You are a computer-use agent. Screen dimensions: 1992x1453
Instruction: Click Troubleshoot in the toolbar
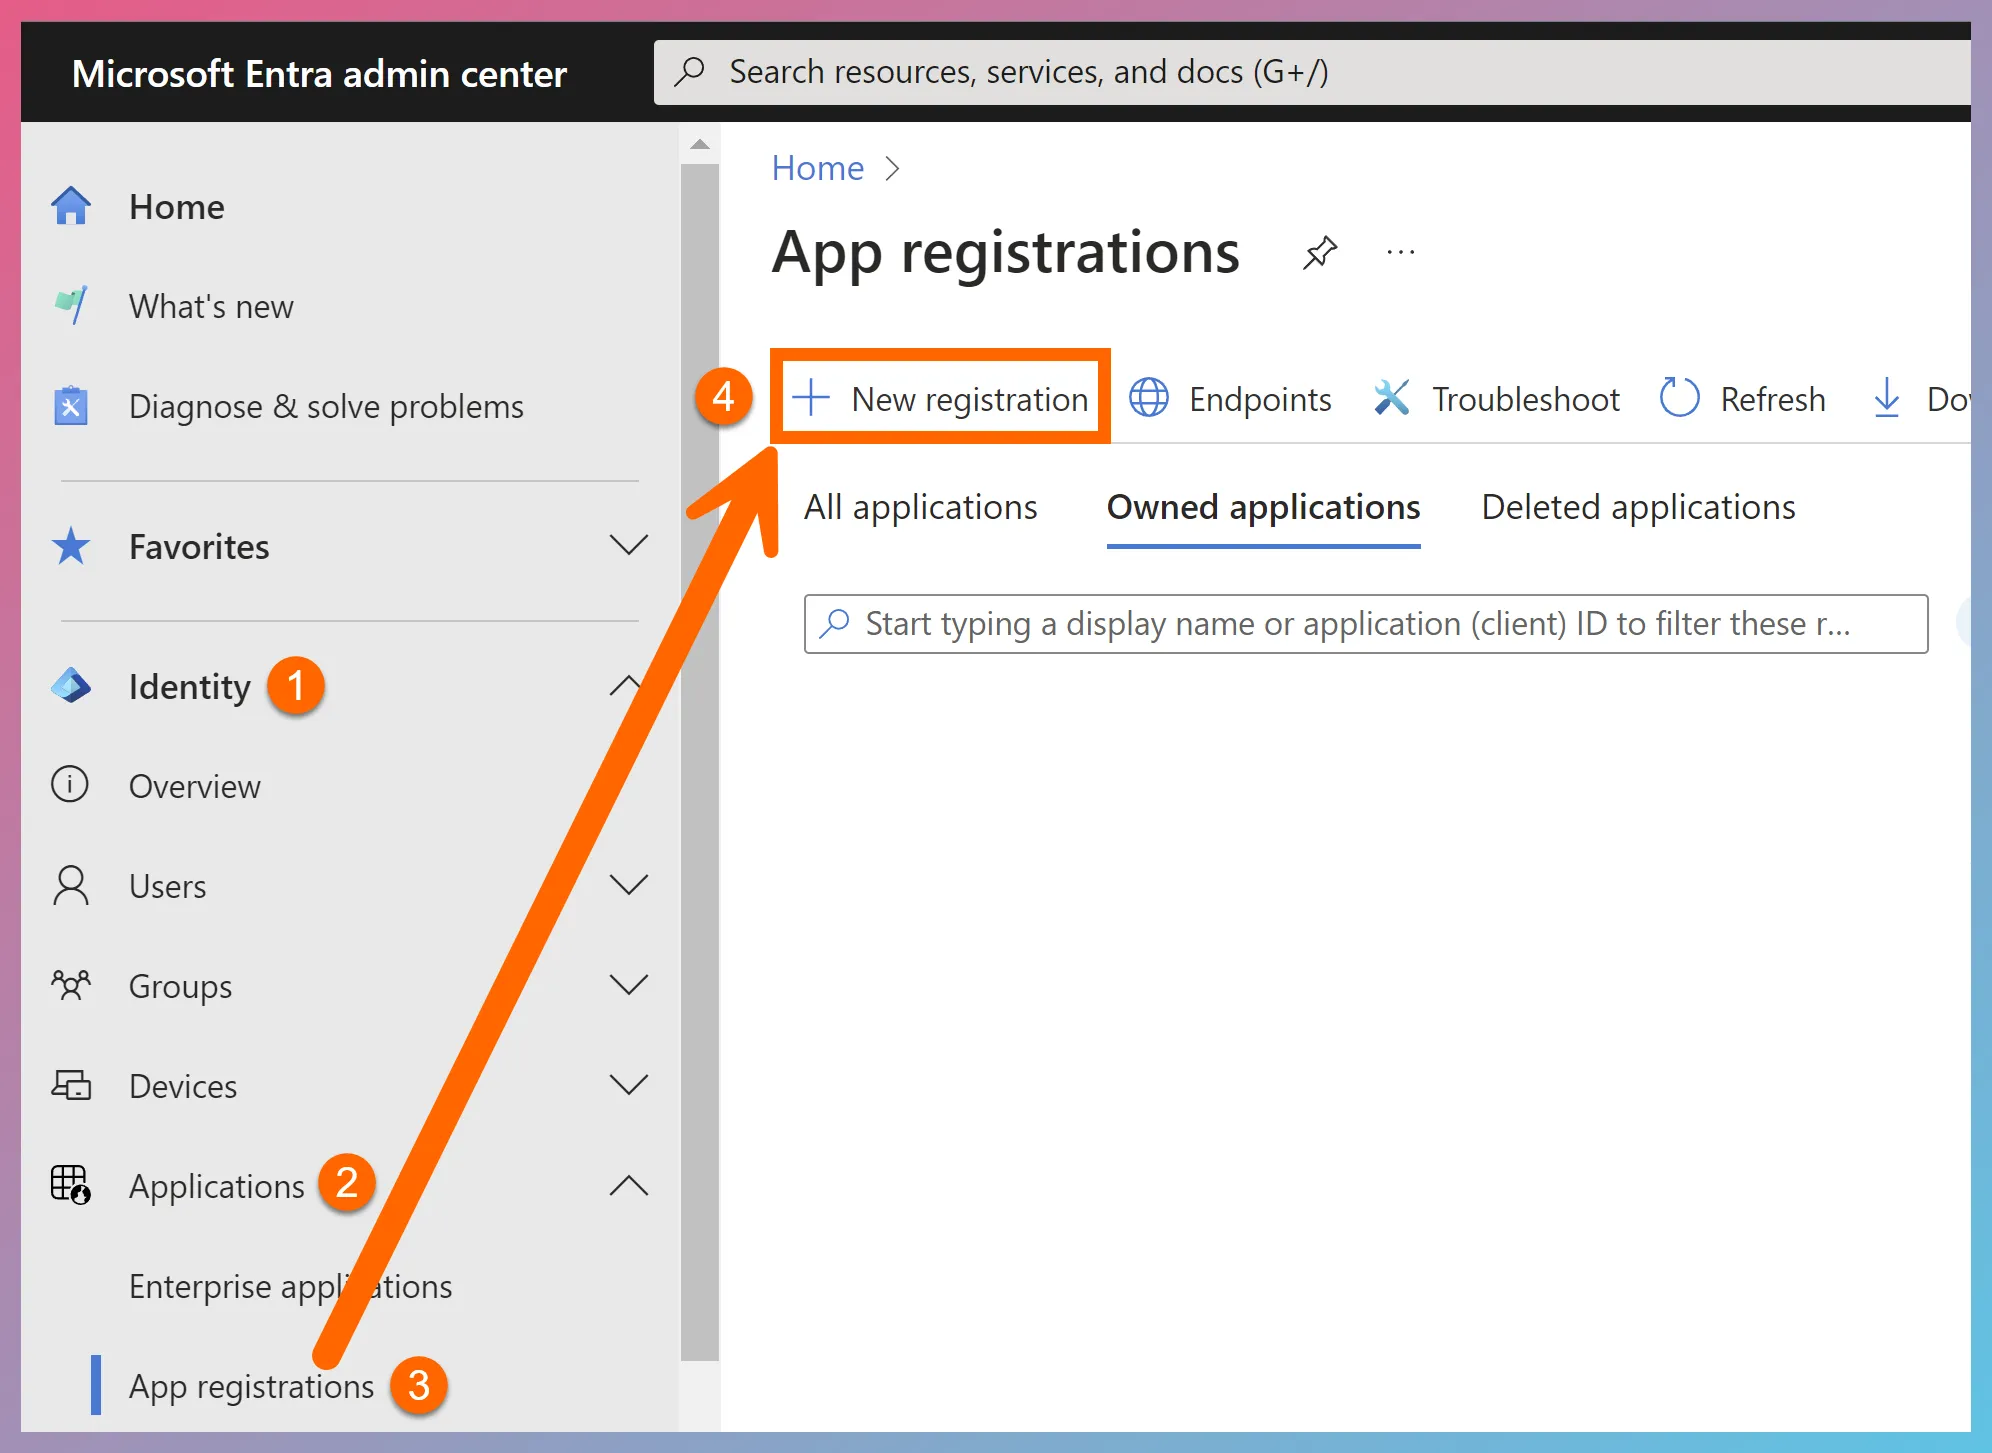(1525, 398)
